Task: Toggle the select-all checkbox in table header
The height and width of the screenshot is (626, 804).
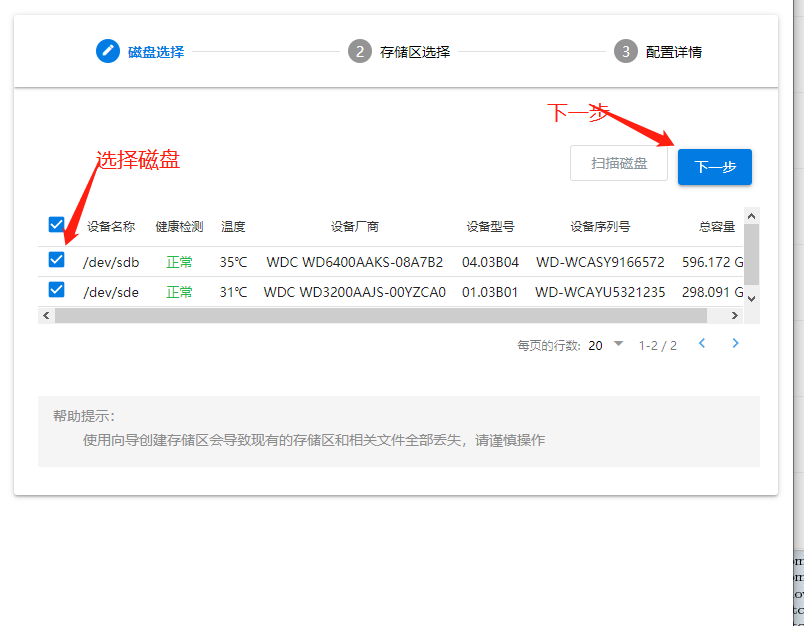Action: tap(57, 226)
